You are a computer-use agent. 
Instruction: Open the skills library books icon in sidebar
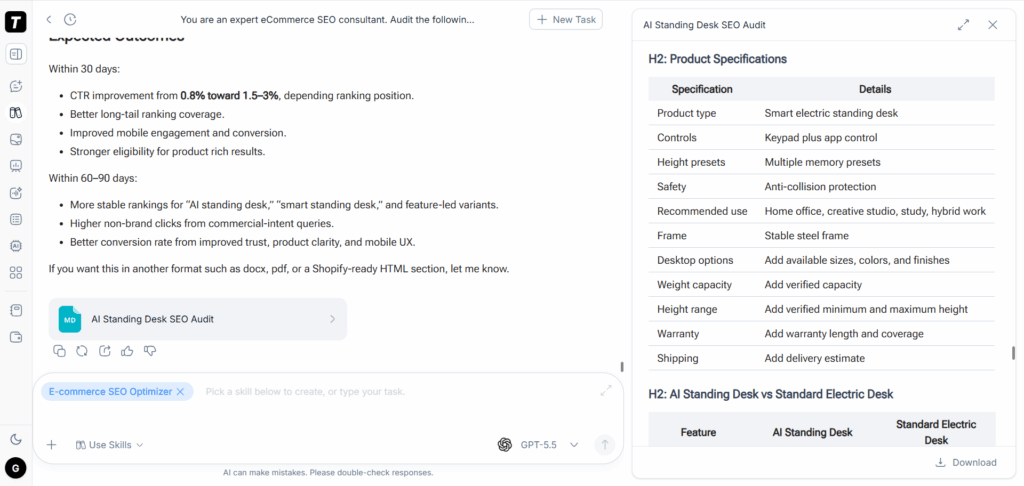coord(16,113)
